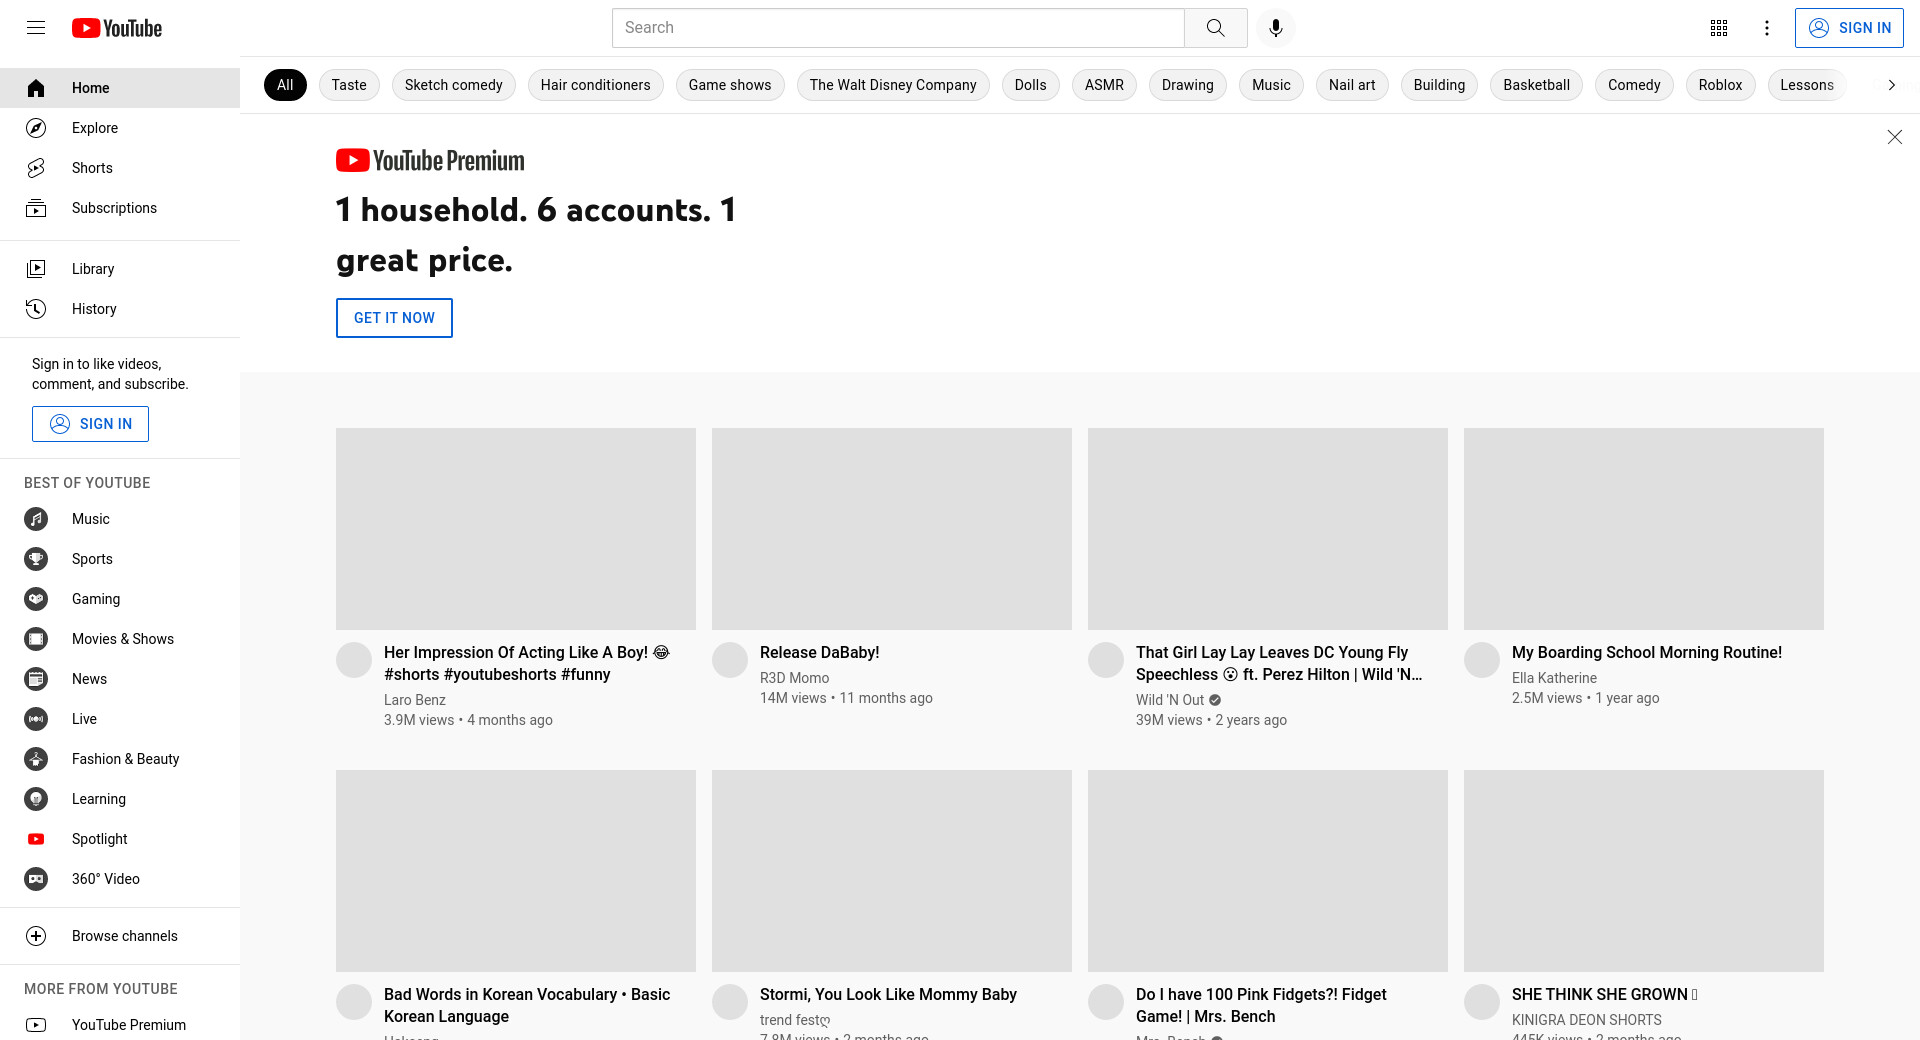1920x1040 pixels.
Task: Click the Spotlight red icon
Action: coord(36,839)
